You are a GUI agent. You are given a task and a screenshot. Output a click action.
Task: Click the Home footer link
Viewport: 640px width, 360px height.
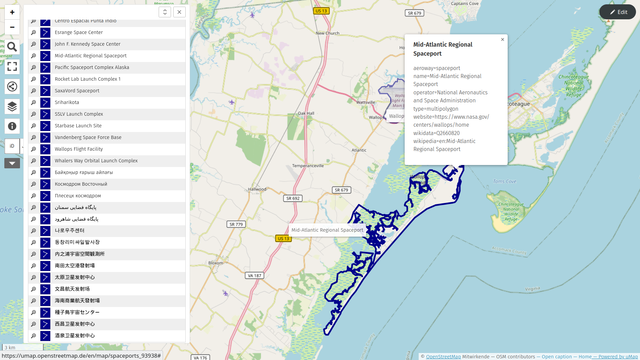click(x=585, y=357)
